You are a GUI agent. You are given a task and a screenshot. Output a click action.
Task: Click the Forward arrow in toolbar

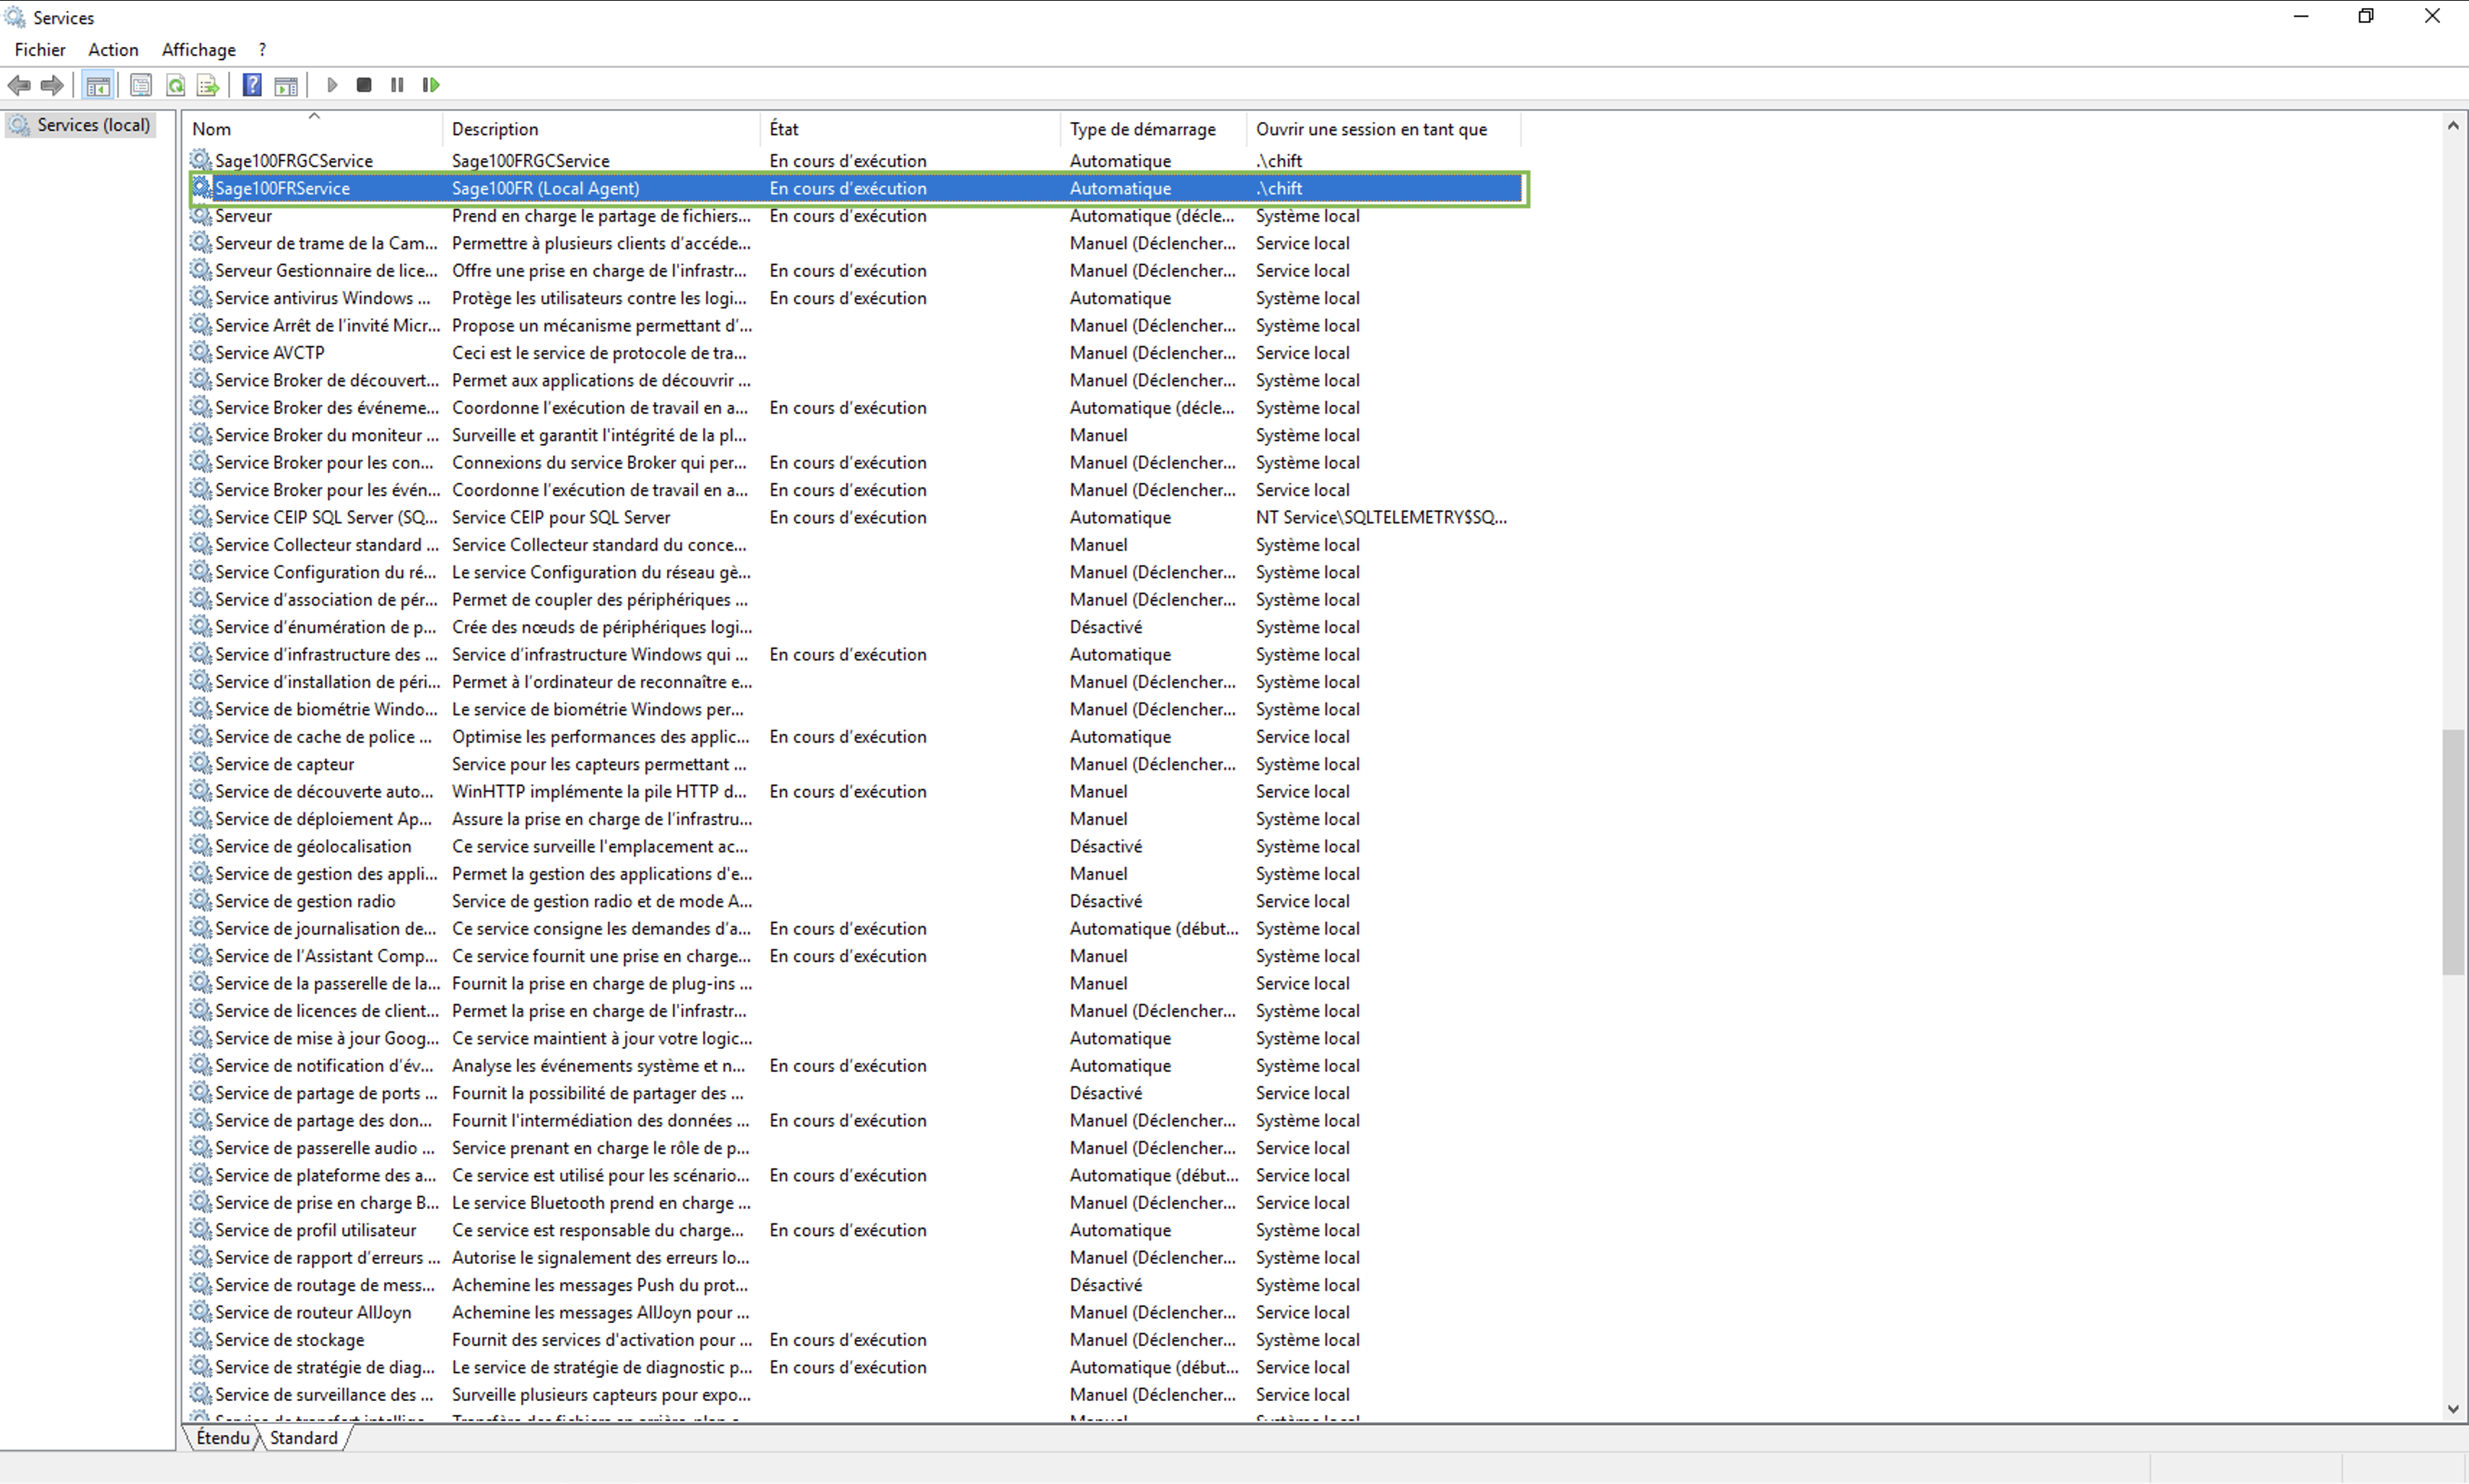52,85
